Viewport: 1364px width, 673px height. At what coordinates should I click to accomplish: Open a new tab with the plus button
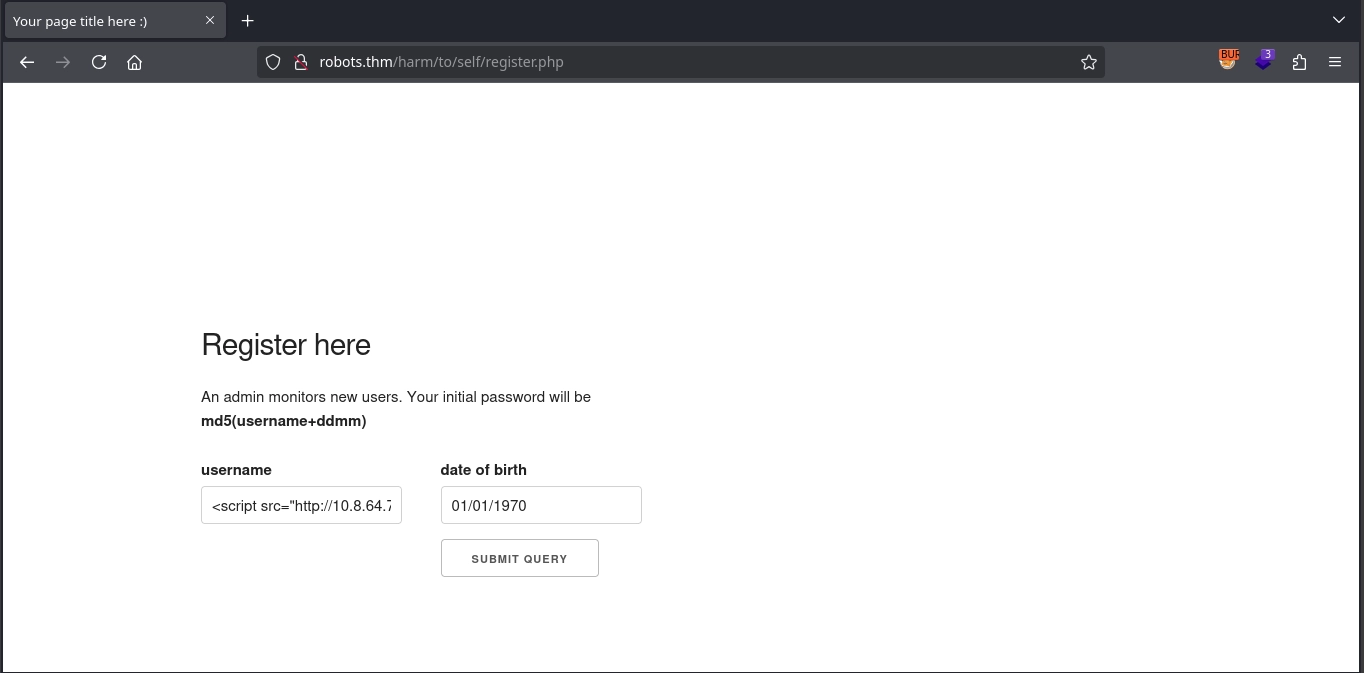tap(248, 21)
